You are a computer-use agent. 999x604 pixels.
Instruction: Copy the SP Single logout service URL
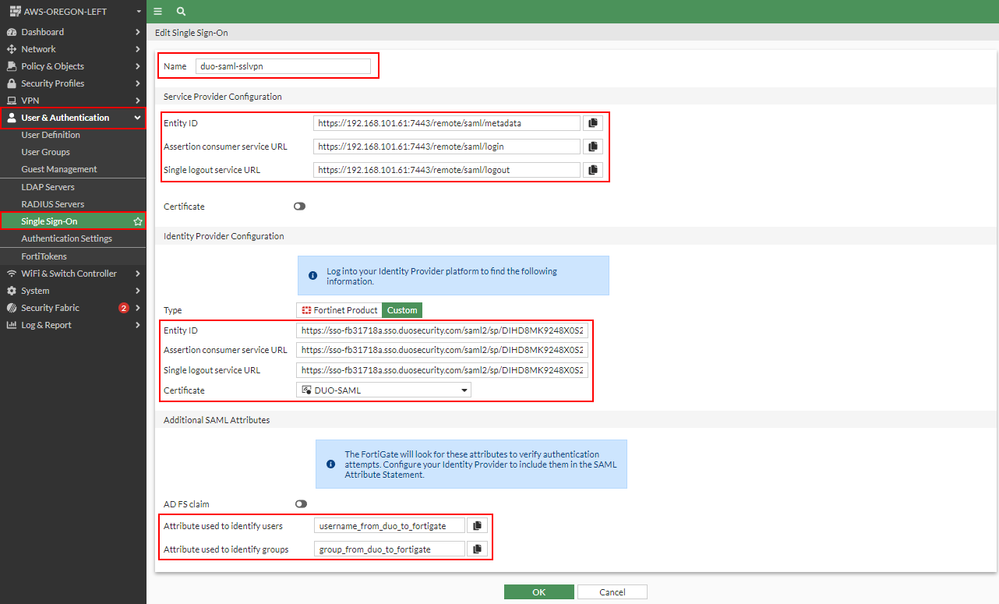pos(593,170)
